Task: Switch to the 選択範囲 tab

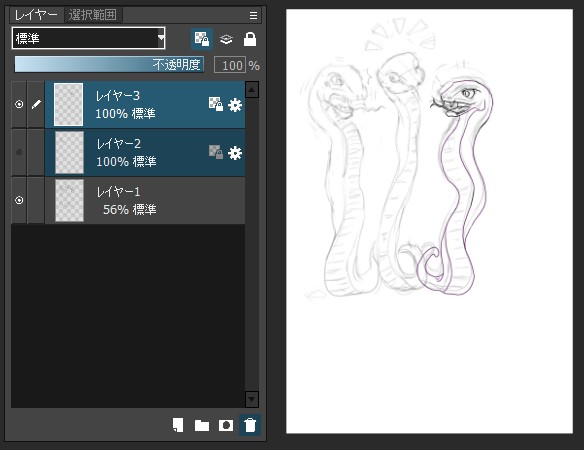Action: pos(93,15)
